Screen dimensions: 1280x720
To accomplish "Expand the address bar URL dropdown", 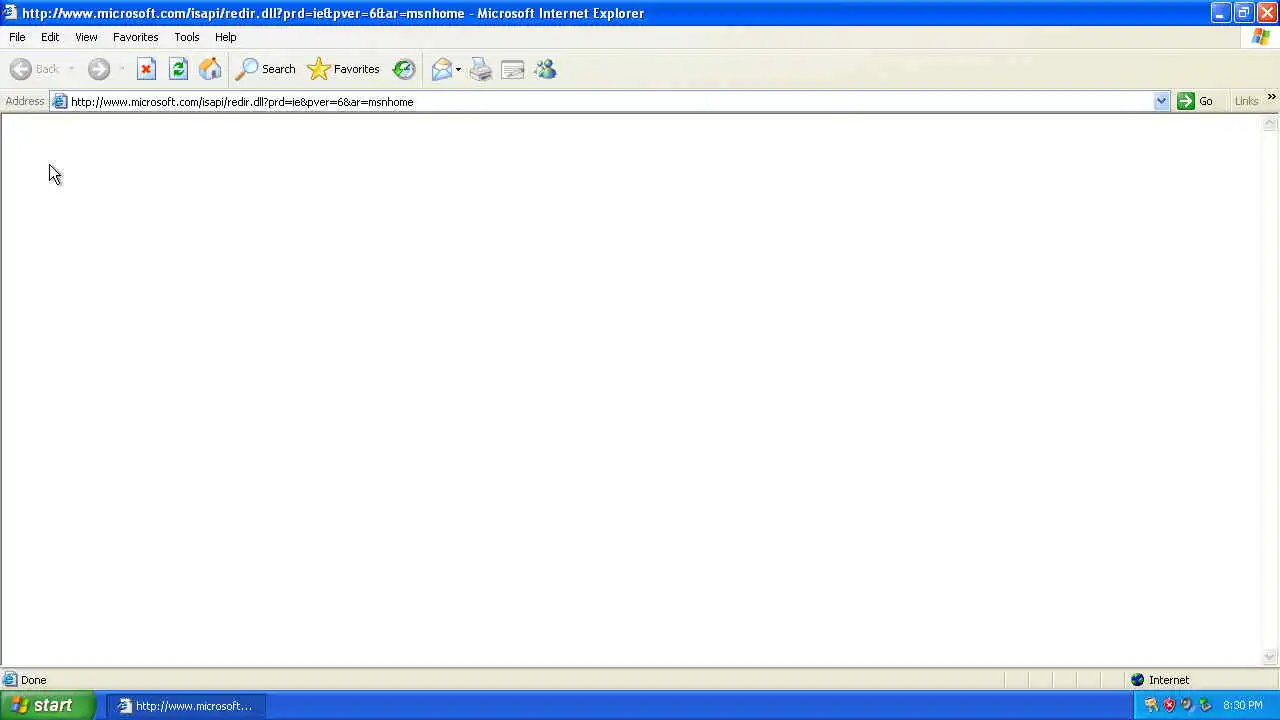I will (1161, 101).
